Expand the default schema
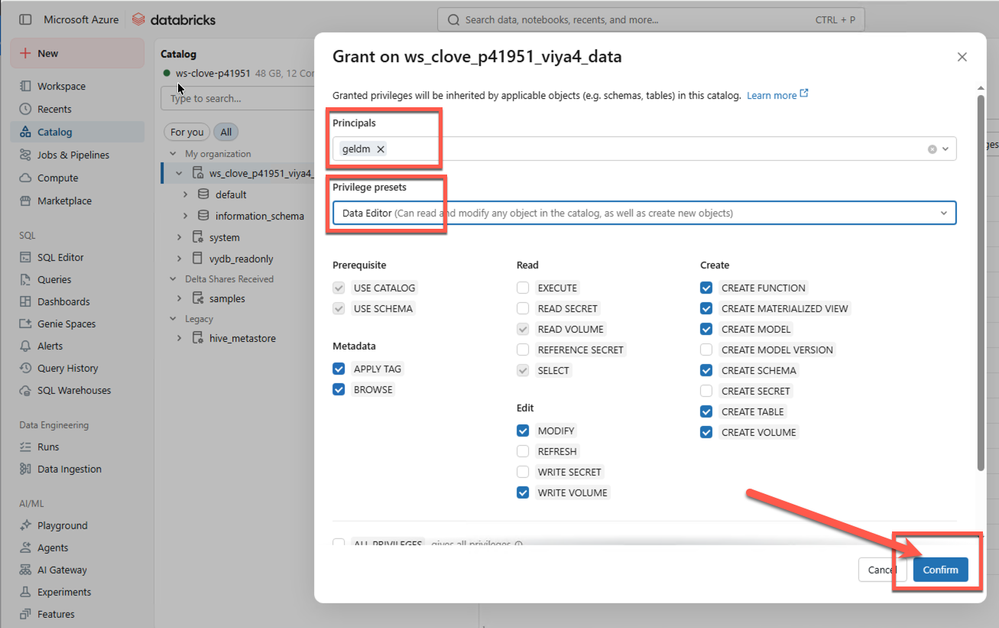Viewport: 999px width, 628px height. coord(185,194)
